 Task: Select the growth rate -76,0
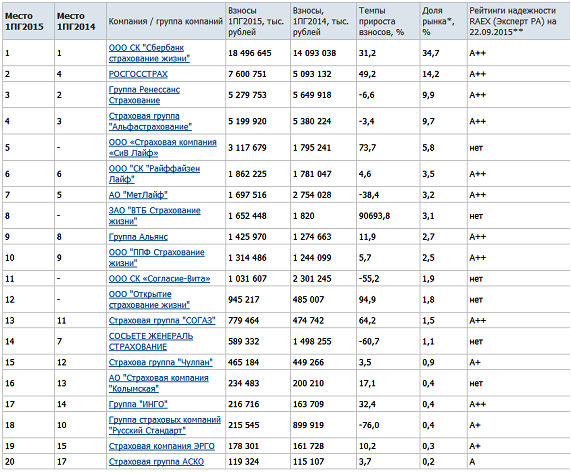[x=369, y=425]
